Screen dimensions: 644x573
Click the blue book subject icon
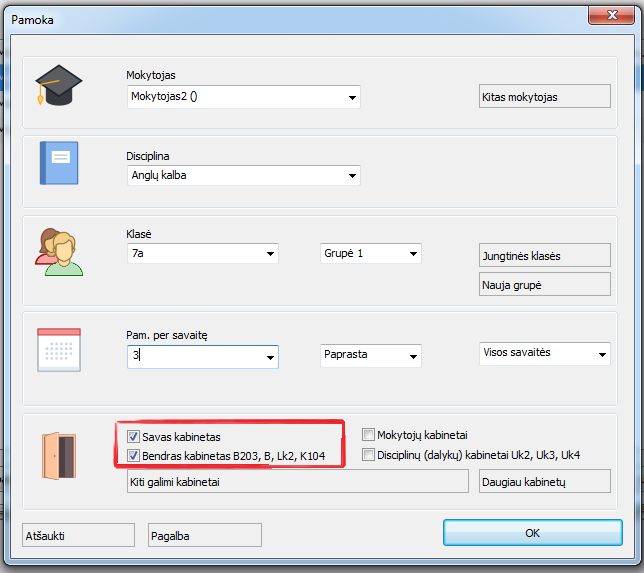click(x=58, y=162)
